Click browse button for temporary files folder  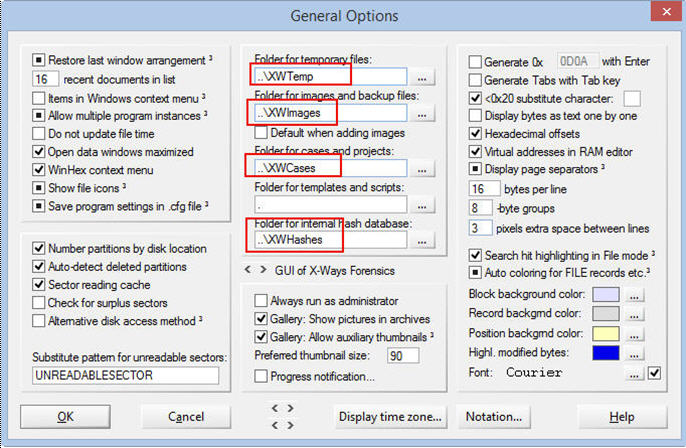click(x=423, y=76)
